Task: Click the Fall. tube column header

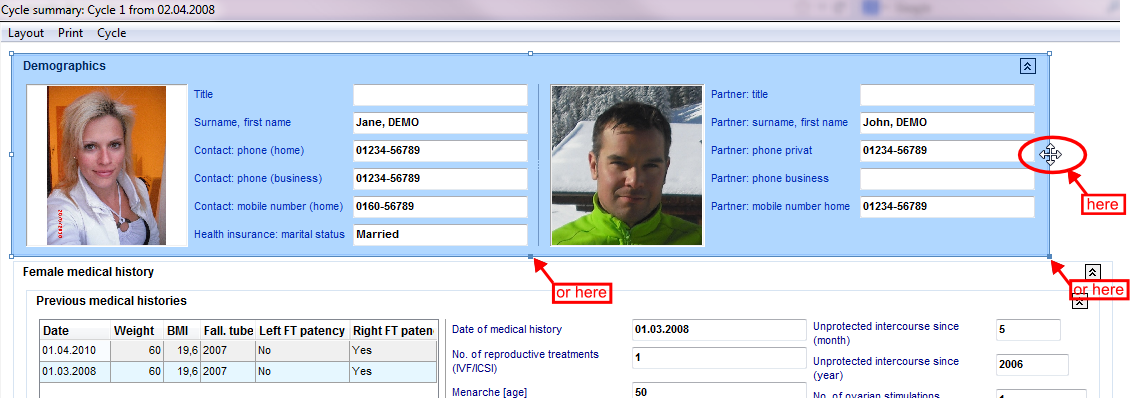Action: click(227, 331)
